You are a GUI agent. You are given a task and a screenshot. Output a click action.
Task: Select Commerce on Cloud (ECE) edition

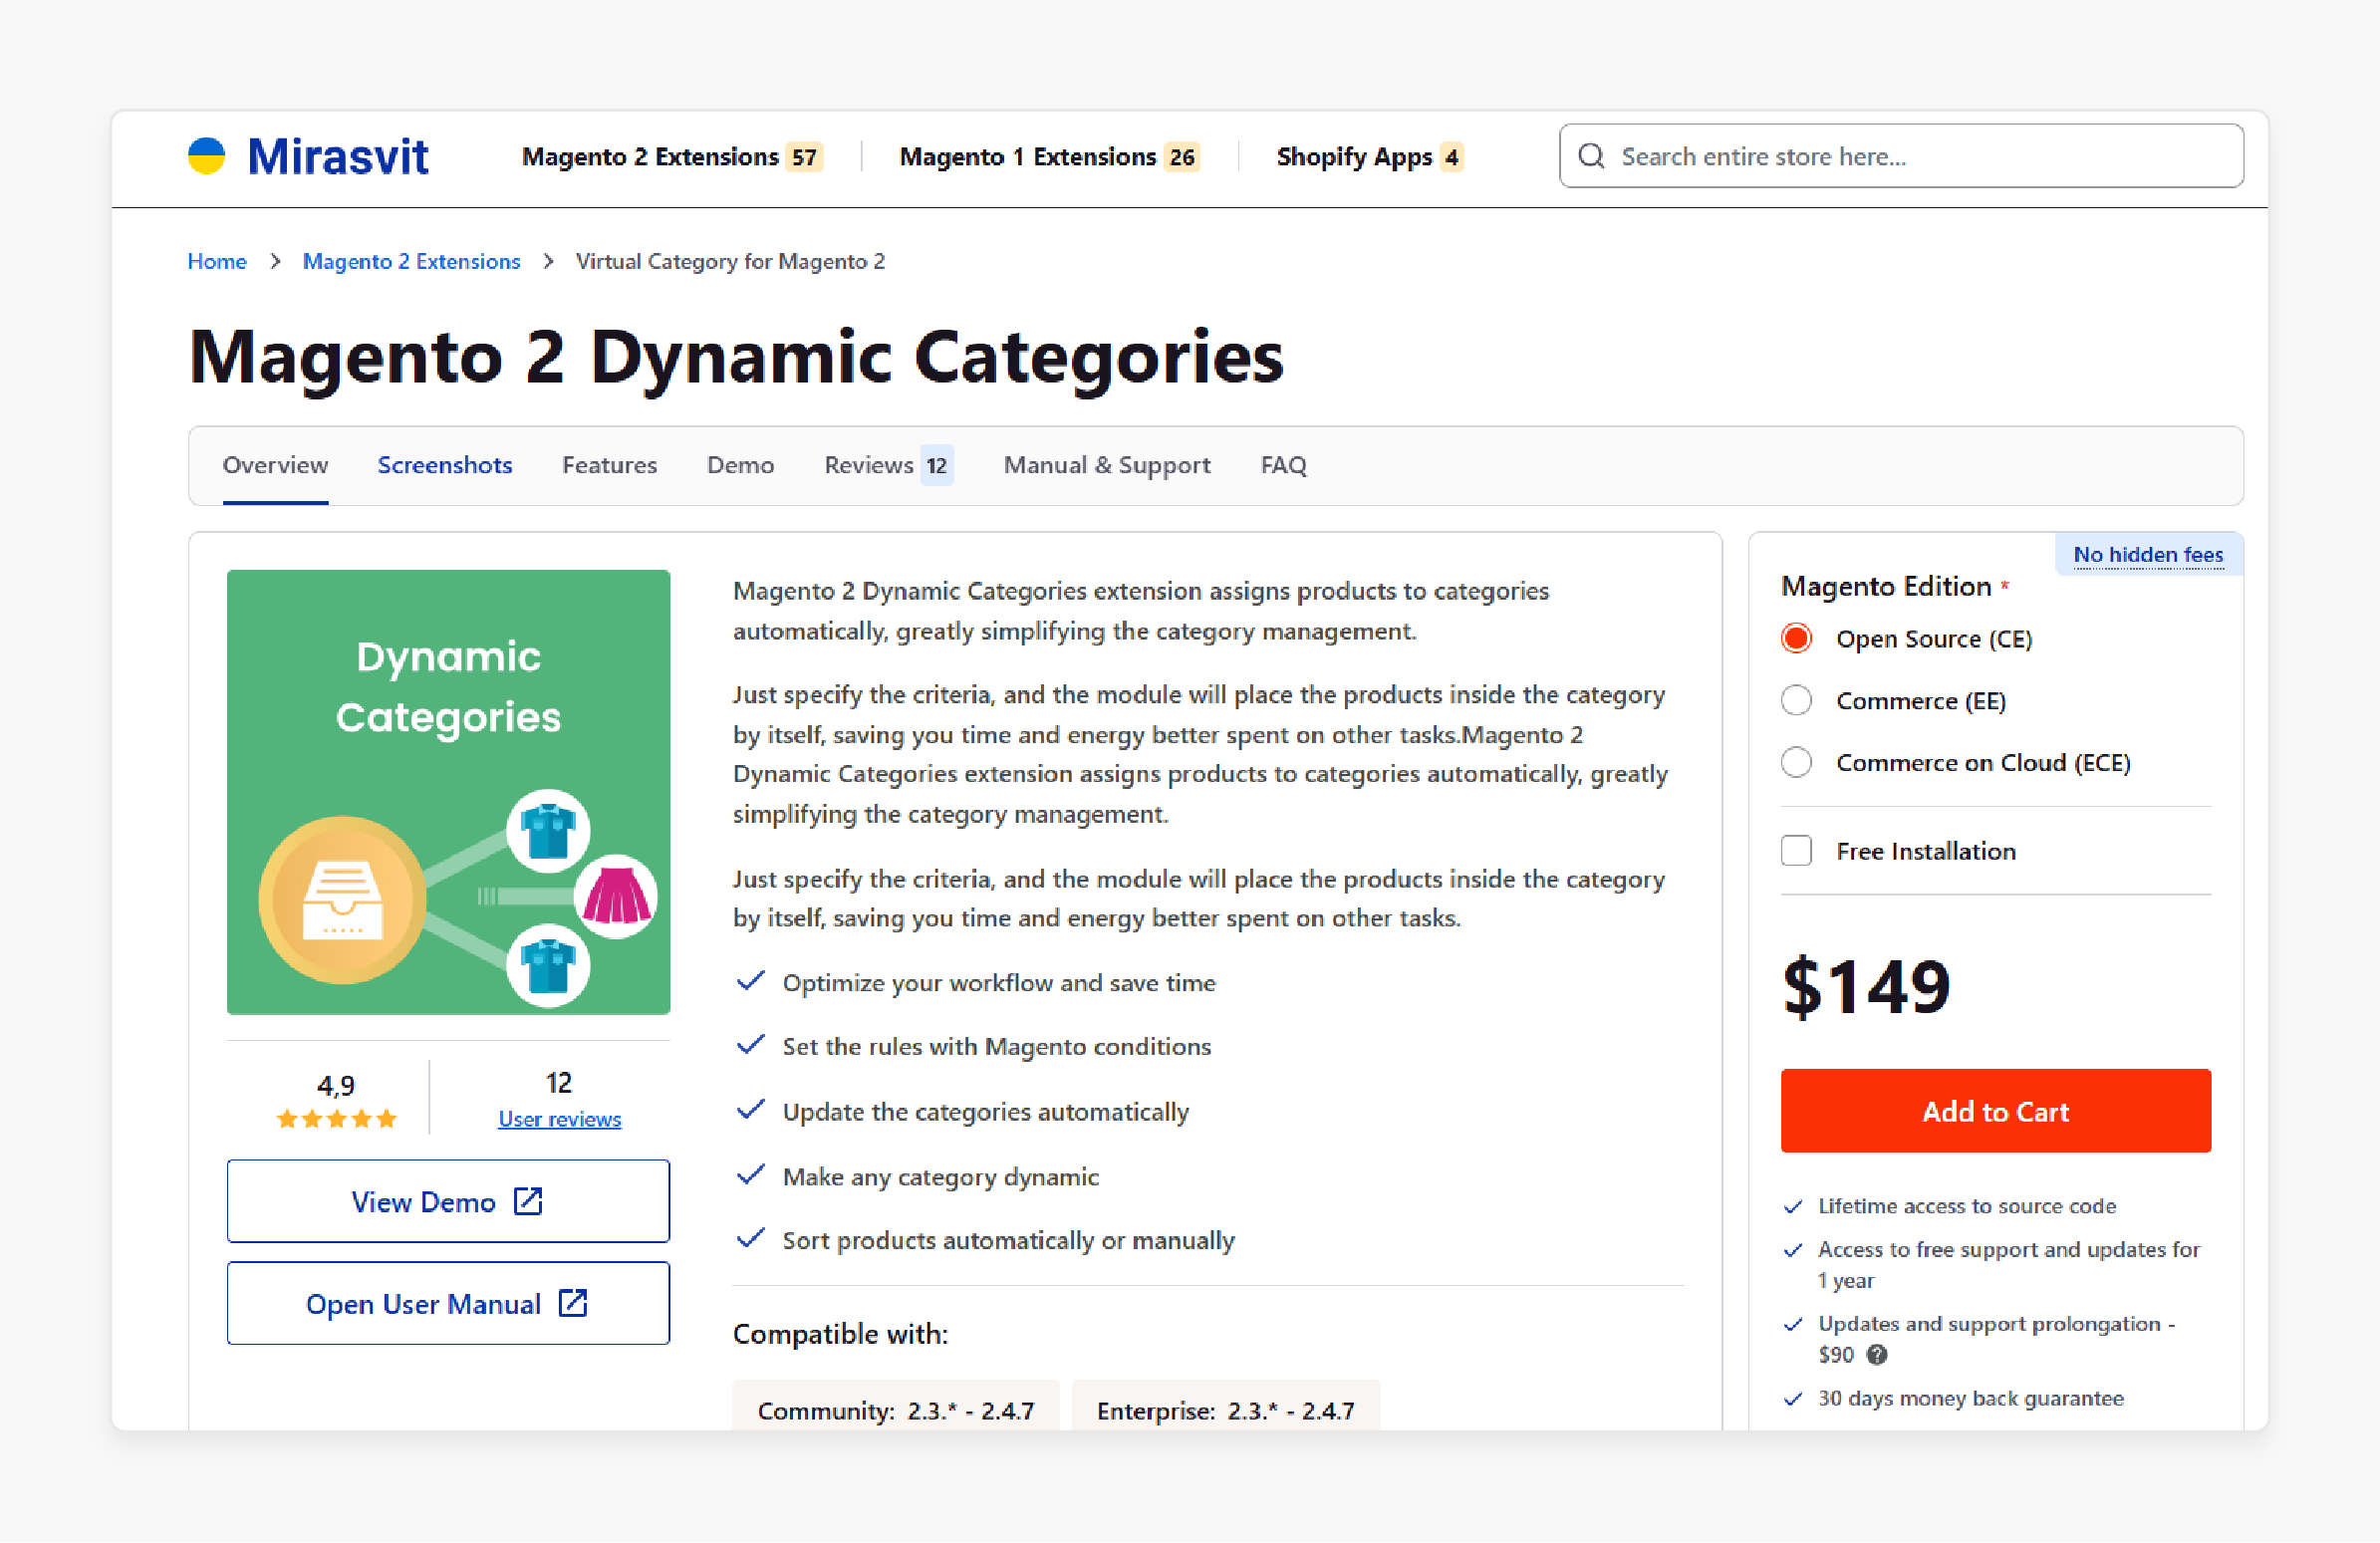pos(1796,762)
